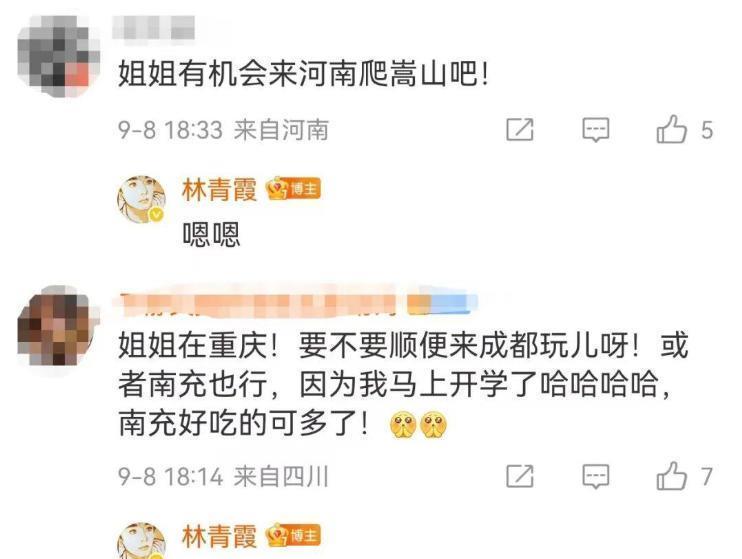742x559 pixels.
Task: Open reply on the Sichuan comment
Action: point(595,476)
